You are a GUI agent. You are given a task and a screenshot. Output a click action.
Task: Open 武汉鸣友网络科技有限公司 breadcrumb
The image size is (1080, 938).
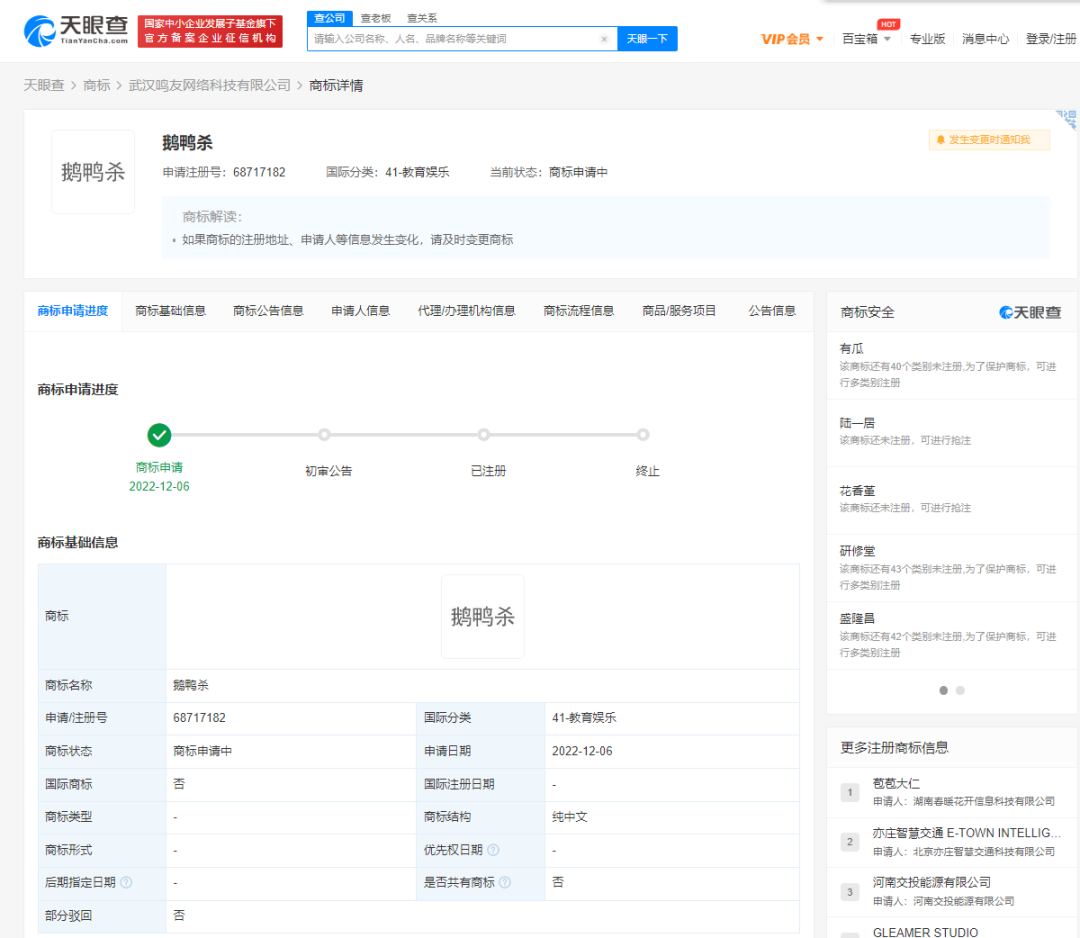(x=209, y=85)
